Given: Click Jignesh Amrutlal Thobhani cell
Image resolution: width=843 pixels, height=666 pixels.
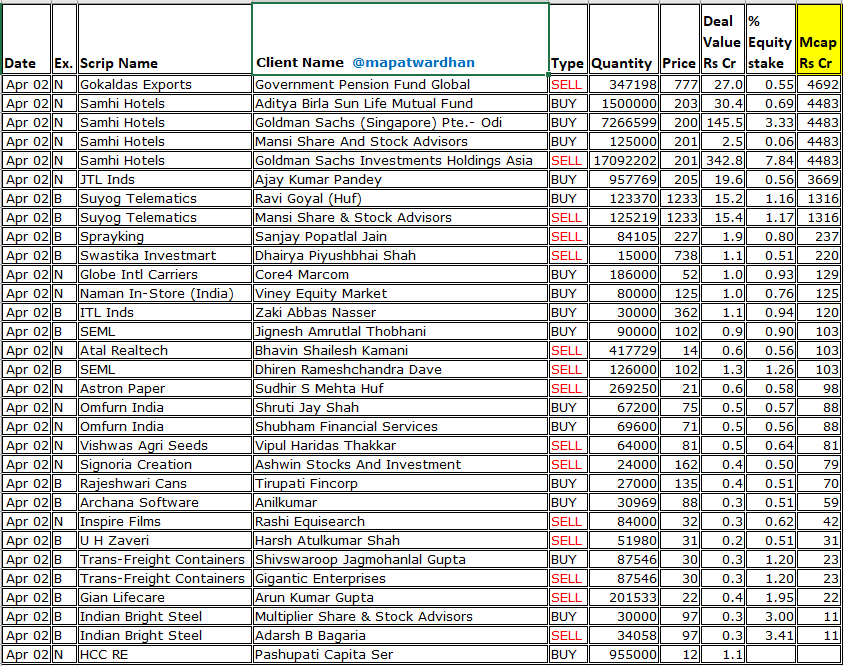Looking at the screenshot, I should coord(400,331).
